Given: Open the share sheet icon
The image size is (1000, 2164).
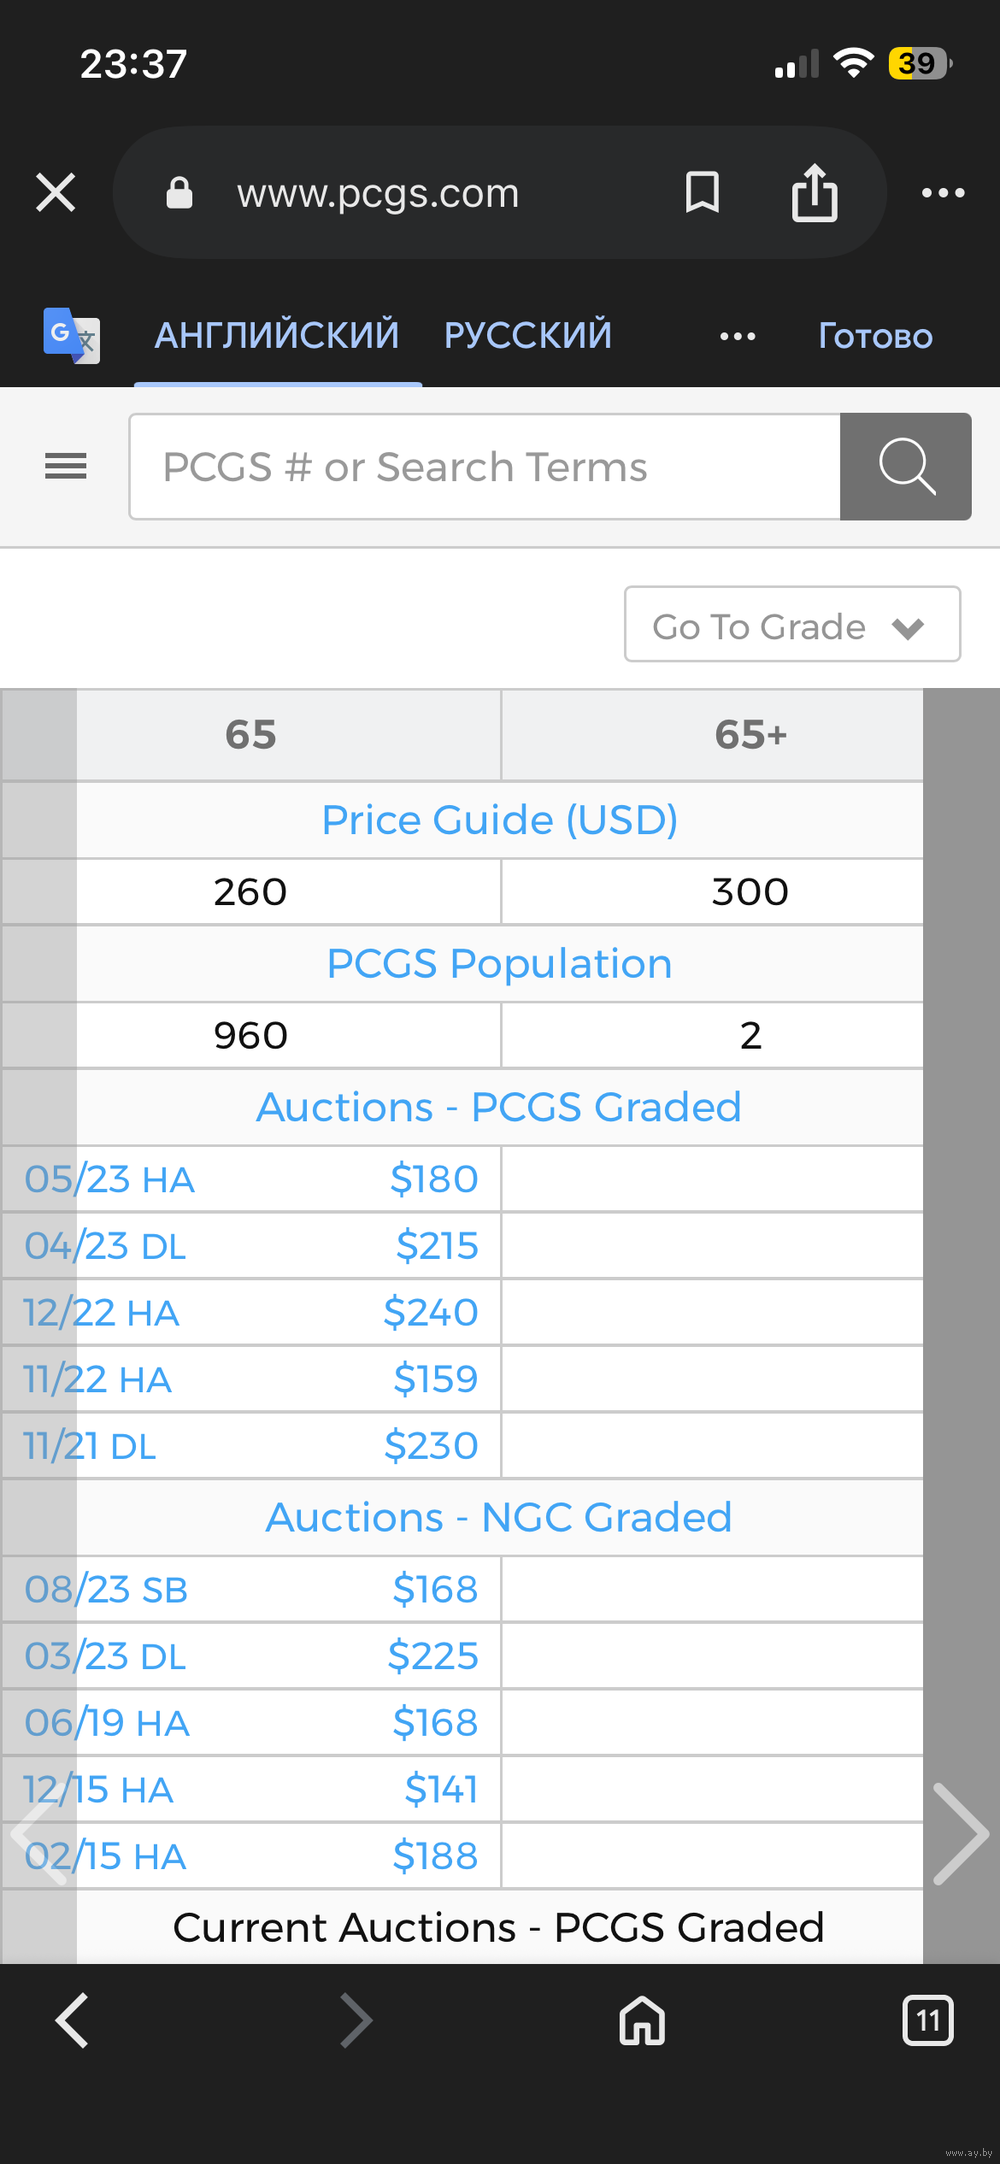Looking at the screenshot, I should click(814, 192).
